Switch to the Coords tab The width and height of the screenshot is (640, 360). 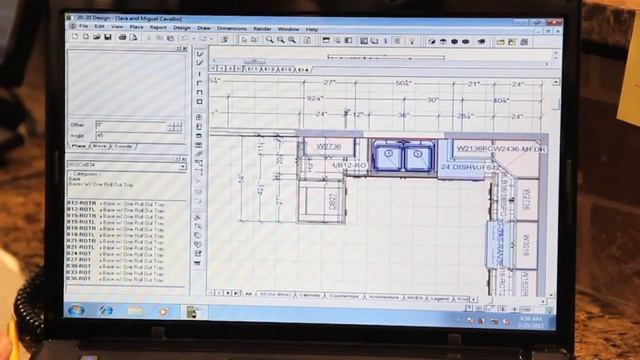coord(122,147)
